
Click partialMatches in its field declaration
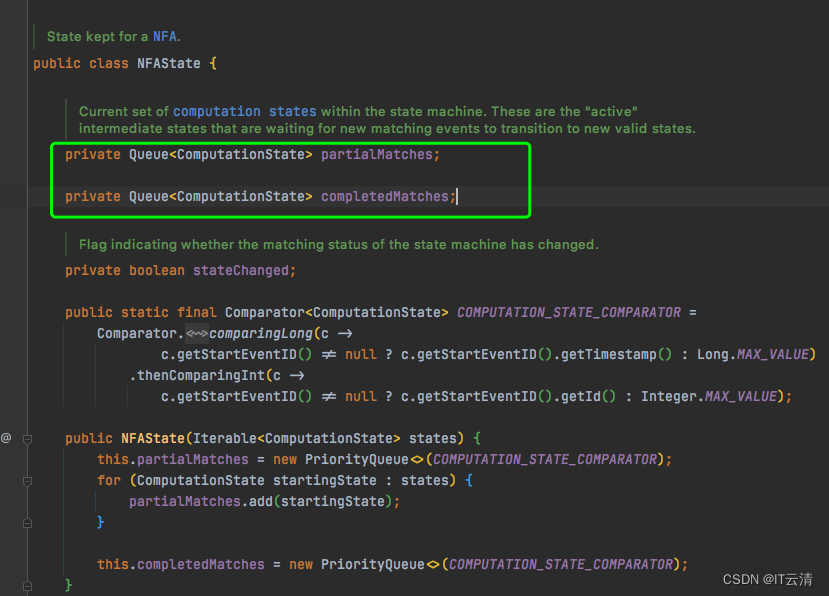coord(377,154)
